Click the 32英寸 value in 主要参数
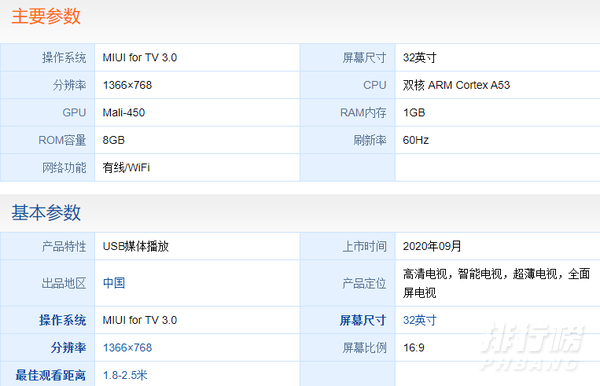600x386 pixels. tap(419, 58)
